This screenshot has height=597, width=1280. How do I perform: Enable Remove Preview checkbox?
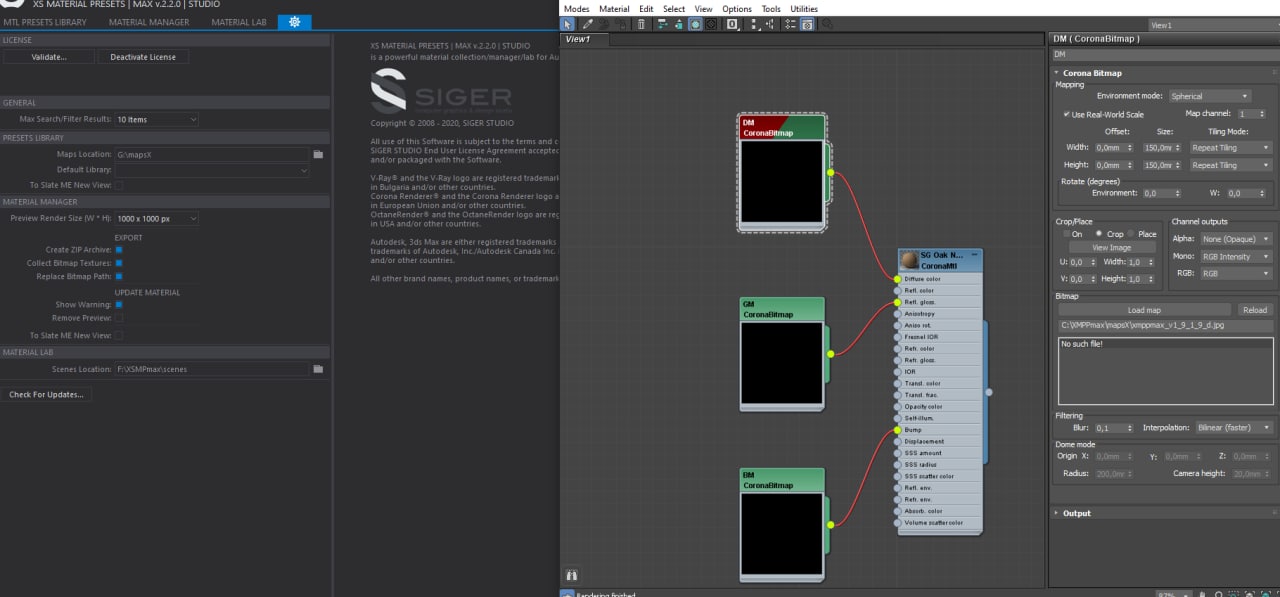pos(119,318)
